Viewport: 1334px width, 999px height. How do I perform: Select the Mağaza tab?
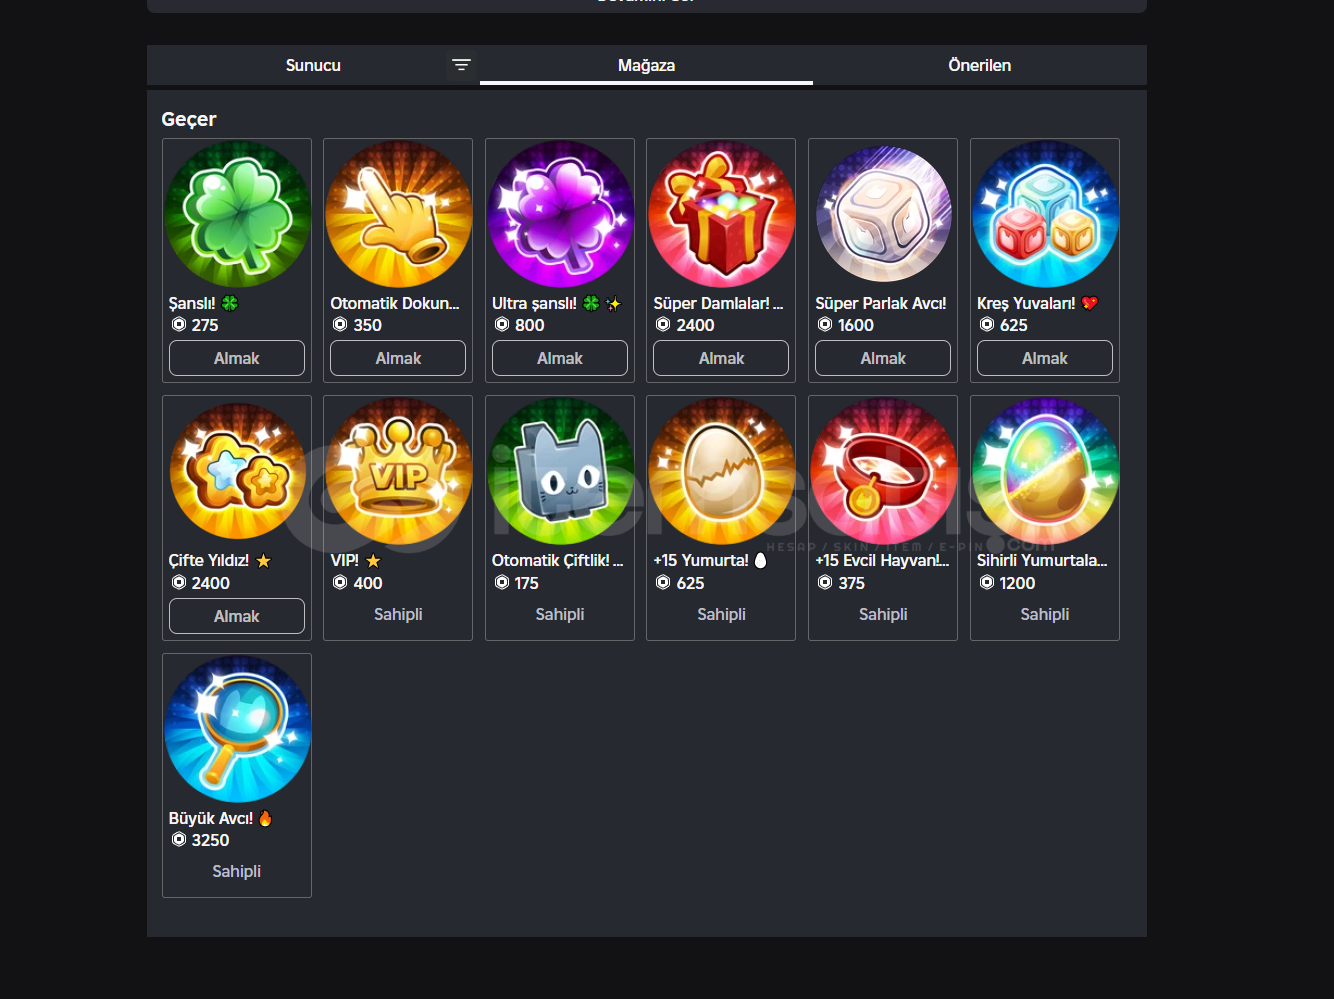[x=646, y=65]
